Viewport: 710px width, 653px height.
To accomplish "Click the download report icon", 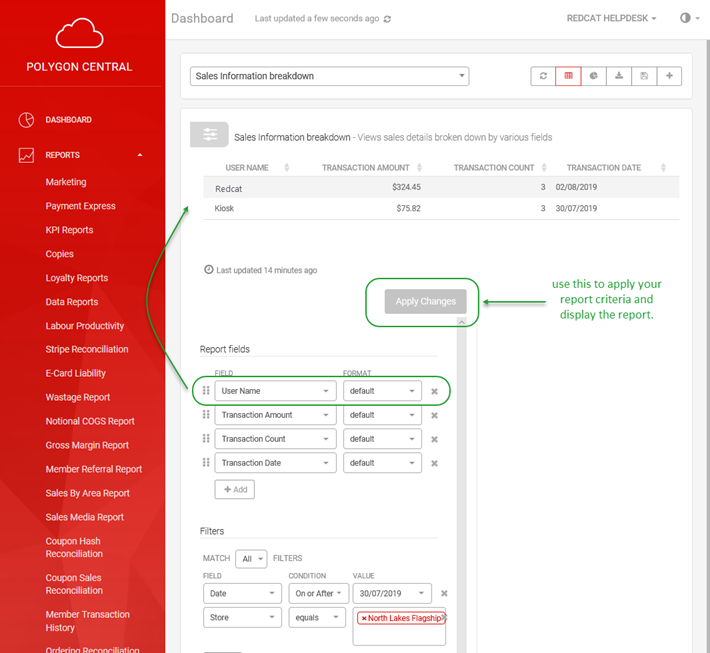I will (x=619, y=76).
